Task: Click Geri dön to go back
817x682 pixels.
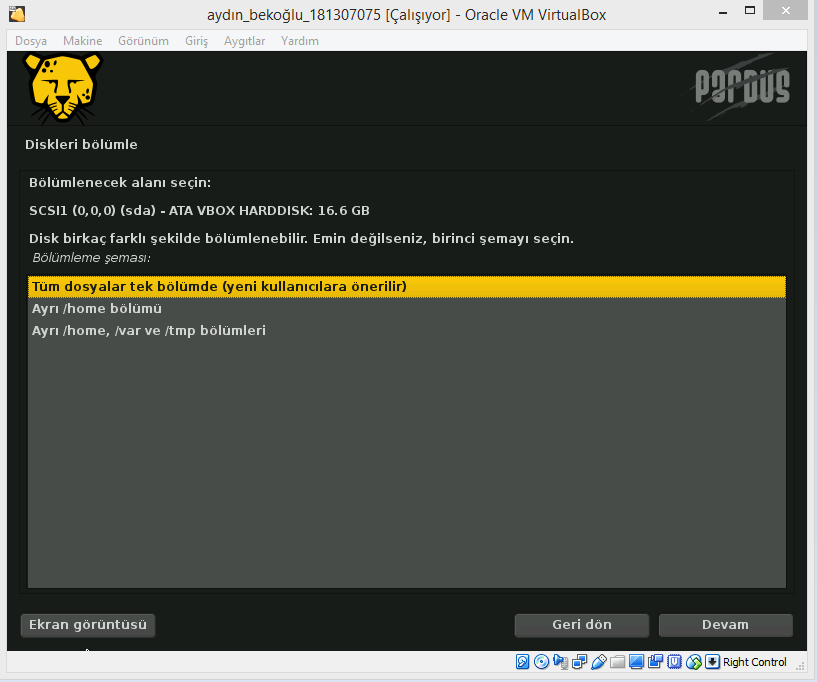Action: 581,625
